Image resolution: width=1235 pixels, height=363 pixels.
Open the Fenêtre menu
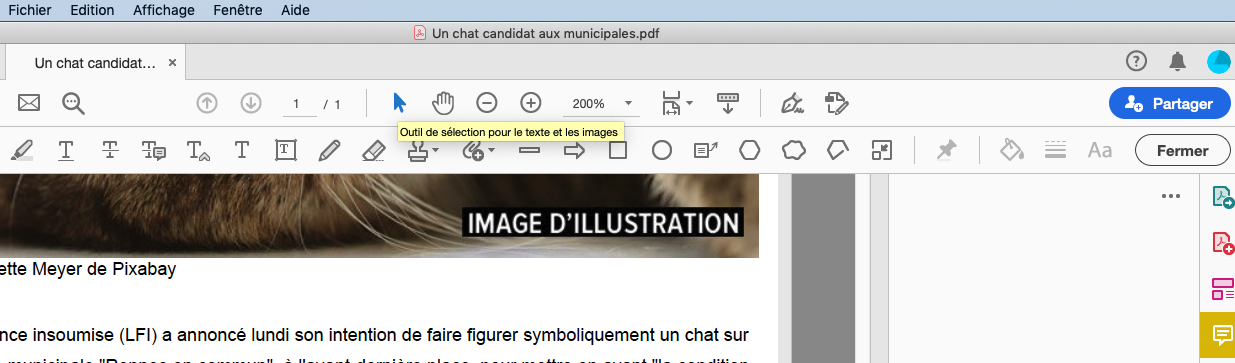(238, 10)
